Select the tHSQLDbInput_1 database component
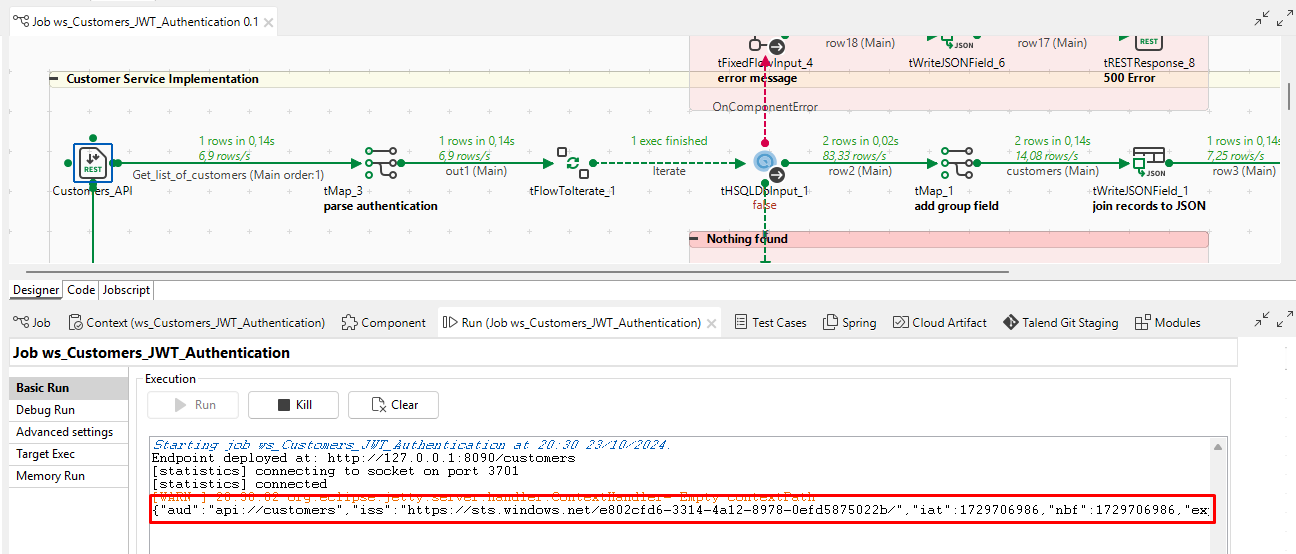 (765, 163)
